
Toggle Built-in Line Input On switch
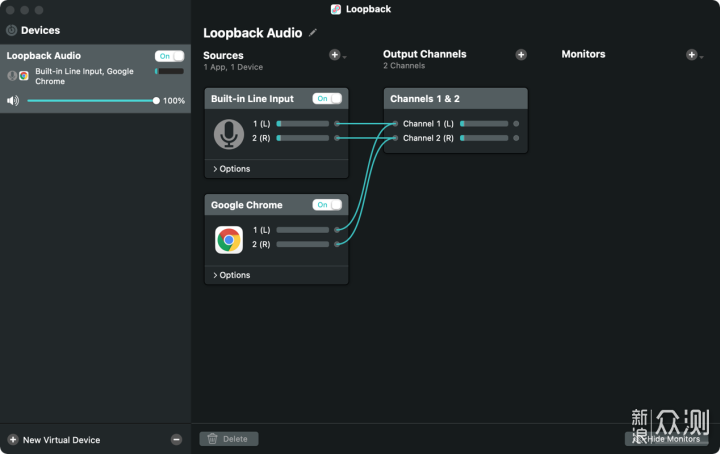[327, 99]
